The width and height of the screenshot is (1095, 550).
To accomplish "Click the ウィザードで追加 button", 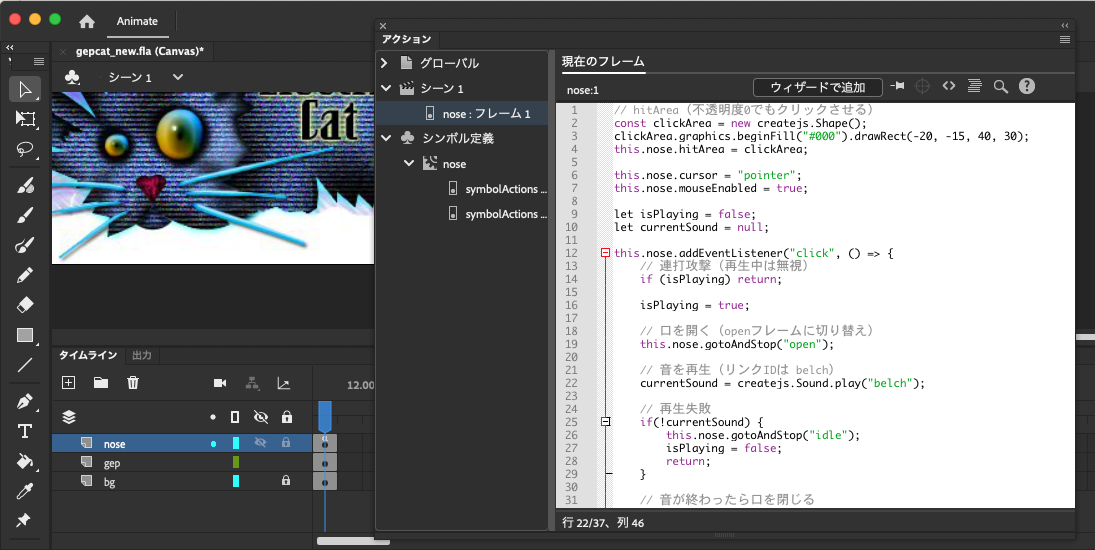I will coord(818,87).
